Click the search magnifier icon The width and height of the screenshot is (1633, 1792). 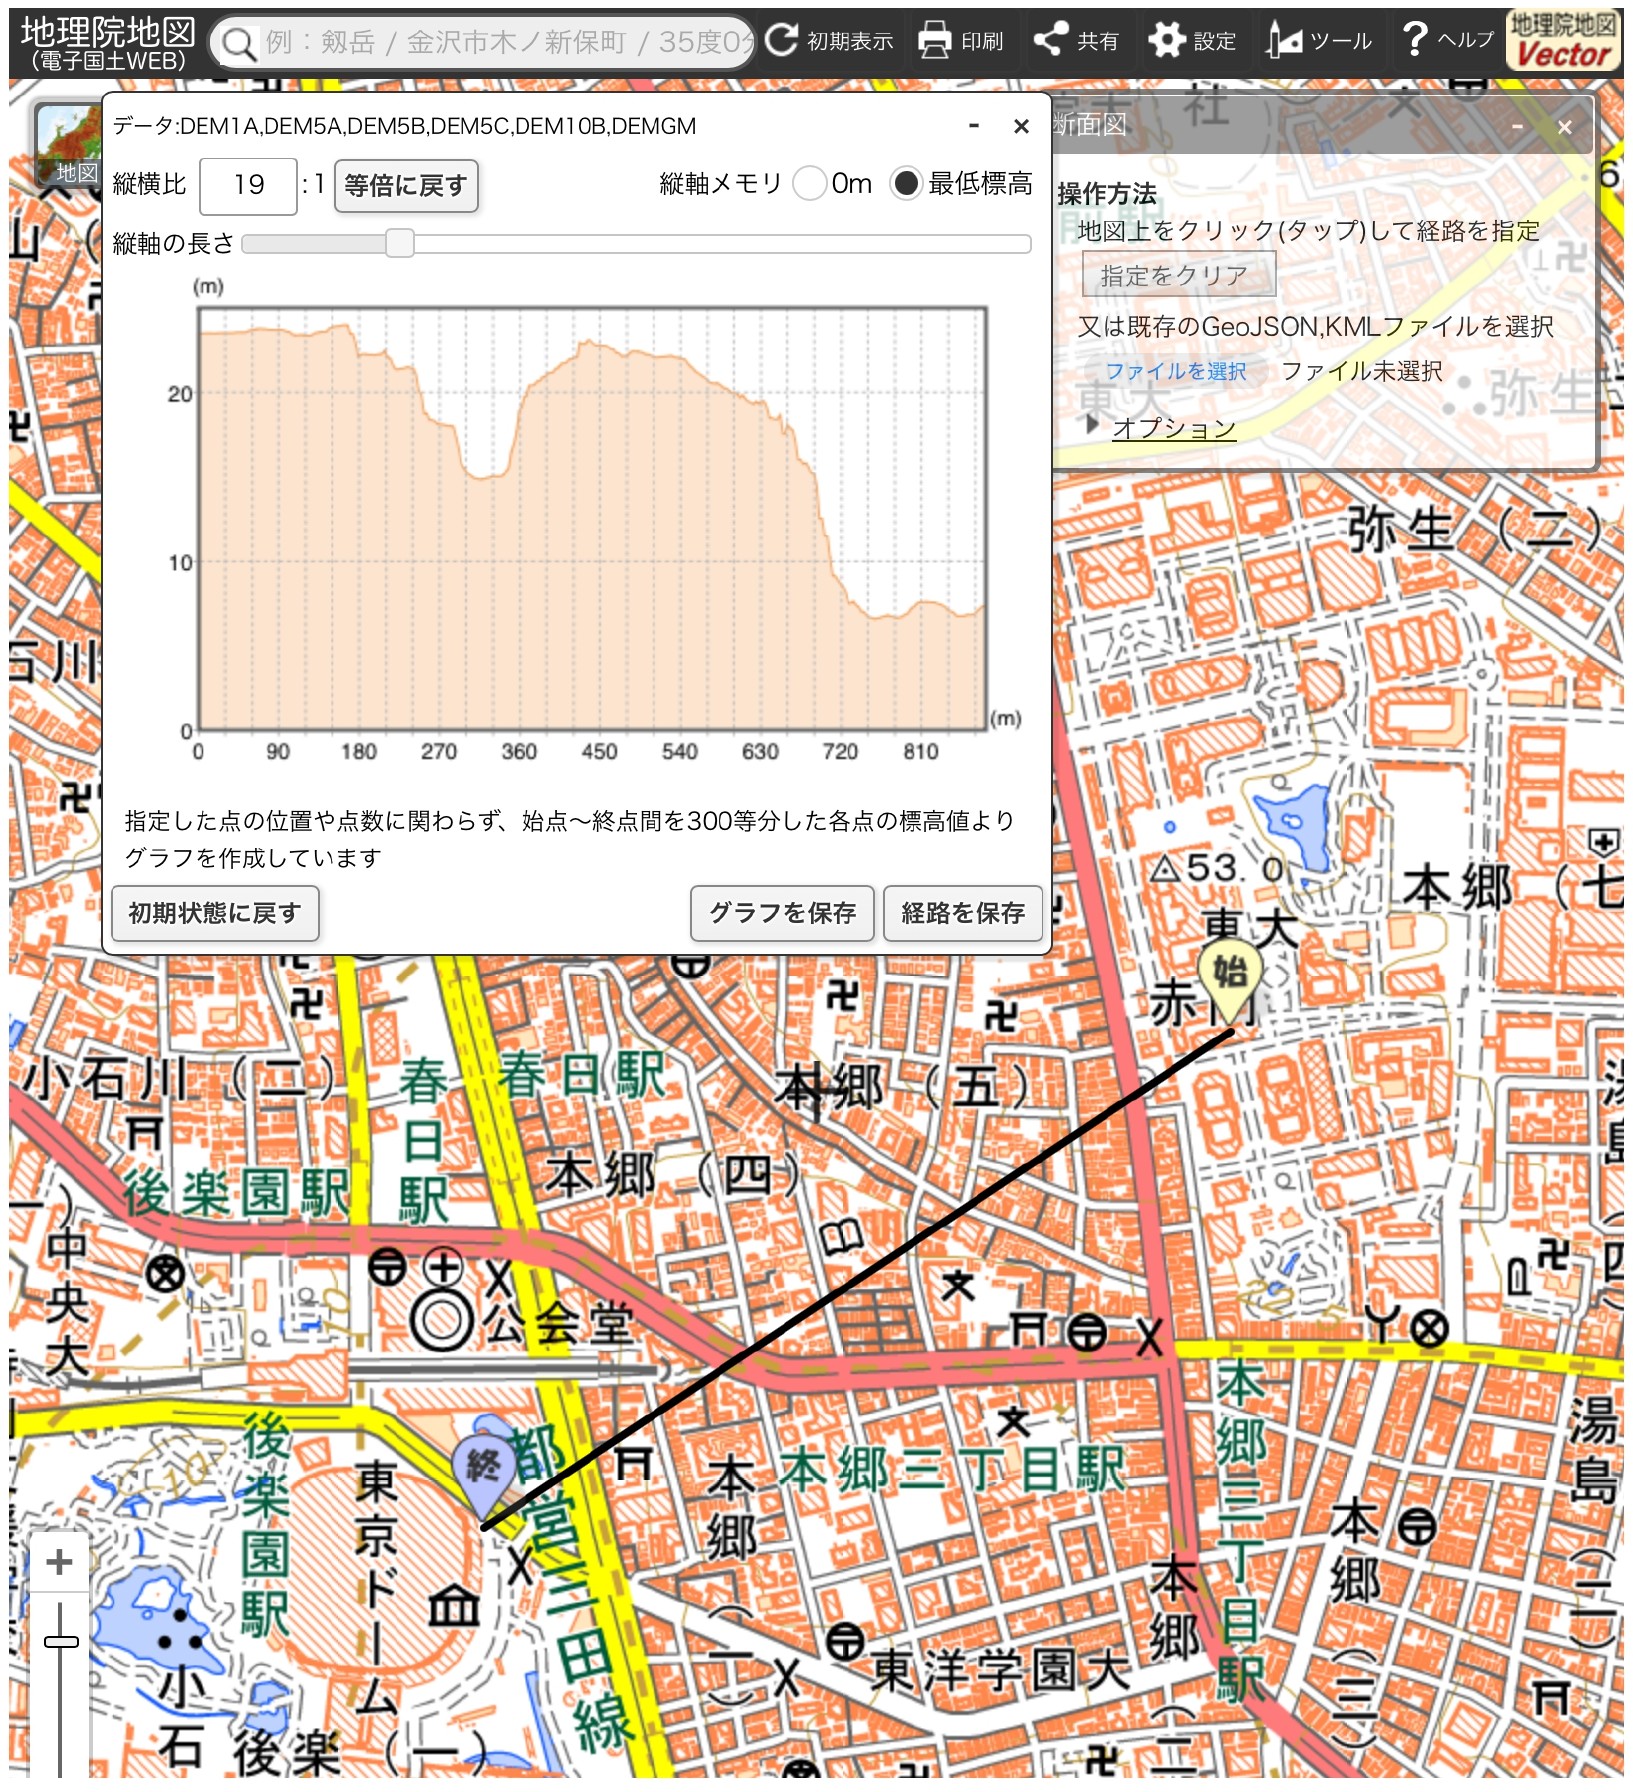click(238, 43)
